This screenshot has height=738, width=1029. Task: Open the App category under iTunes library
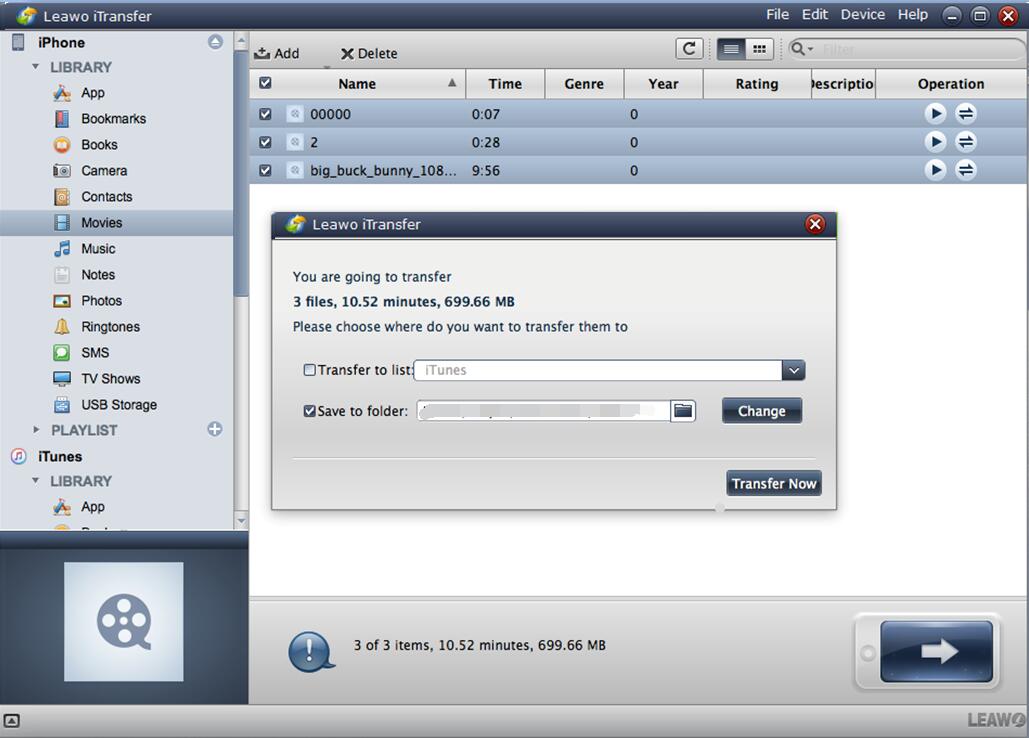(93, 507)
